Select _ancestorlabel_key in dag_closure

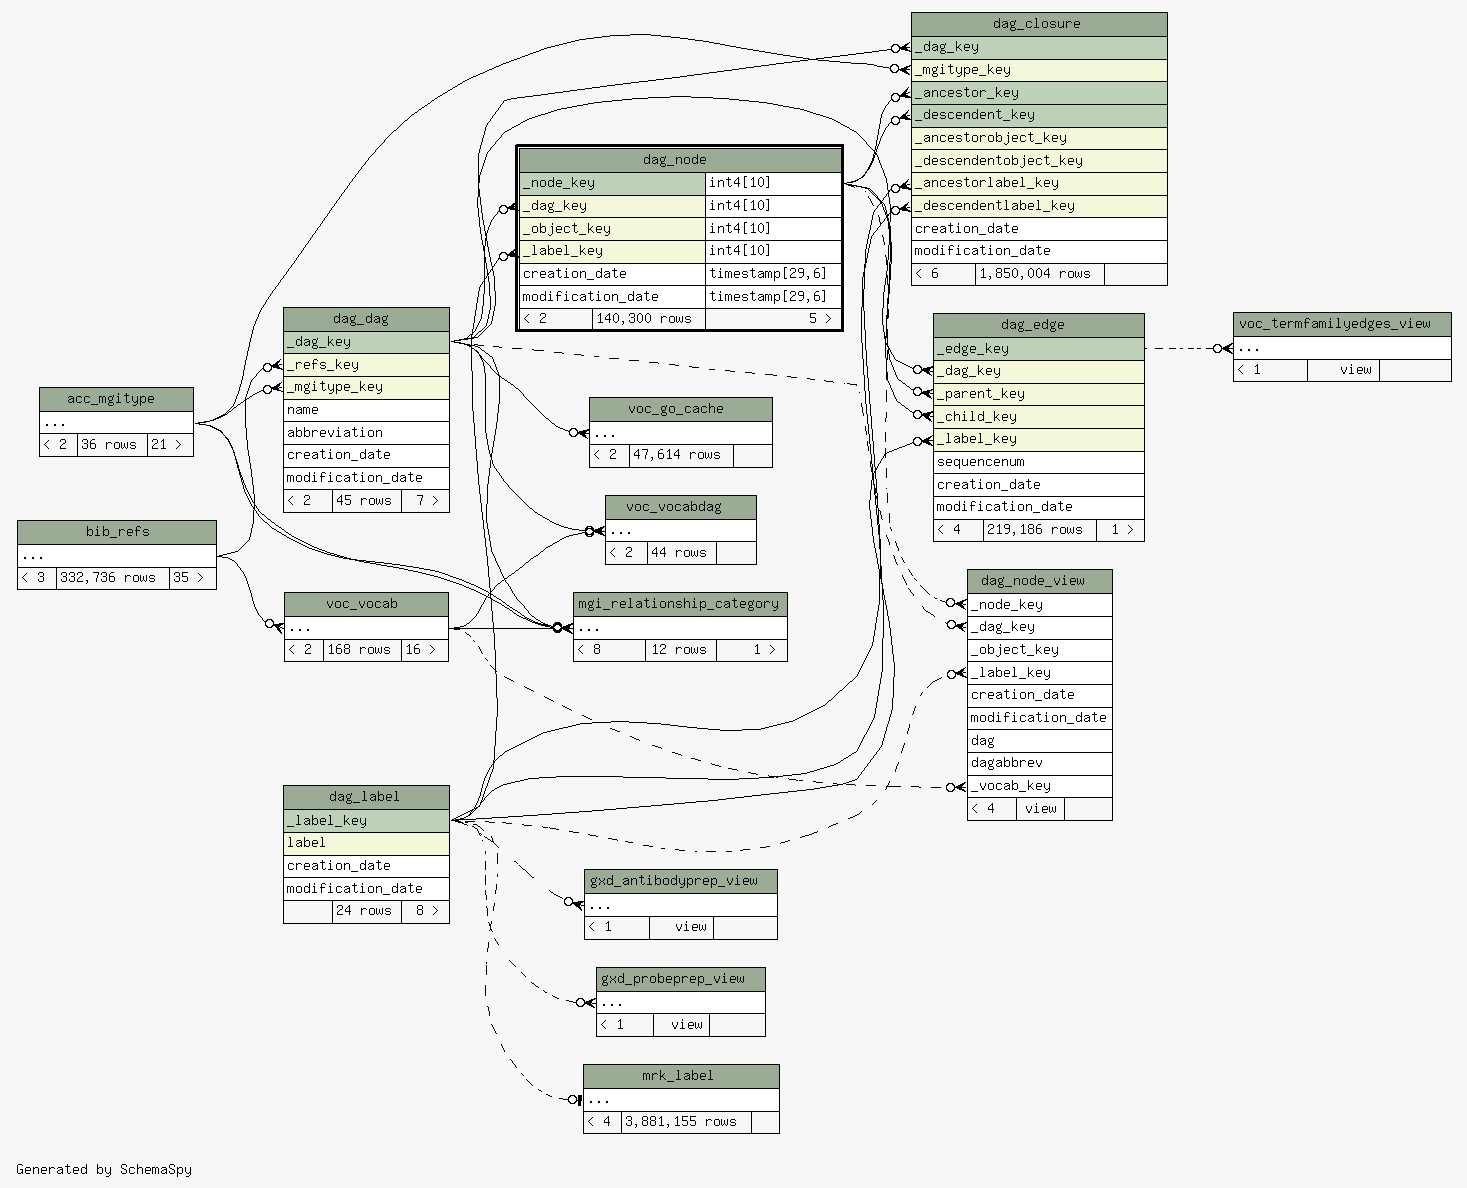[x=1039, y=183]
